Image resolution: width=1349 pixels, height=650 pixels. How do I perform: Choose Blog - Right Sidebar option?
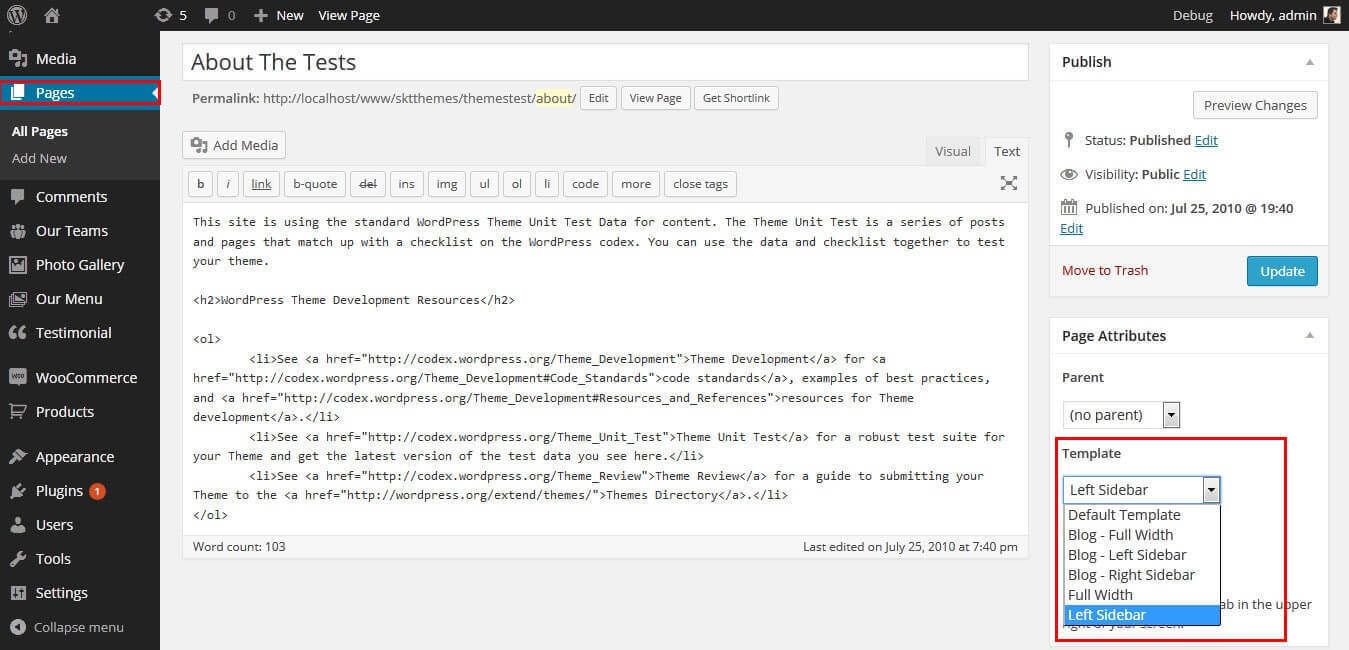1141,575
